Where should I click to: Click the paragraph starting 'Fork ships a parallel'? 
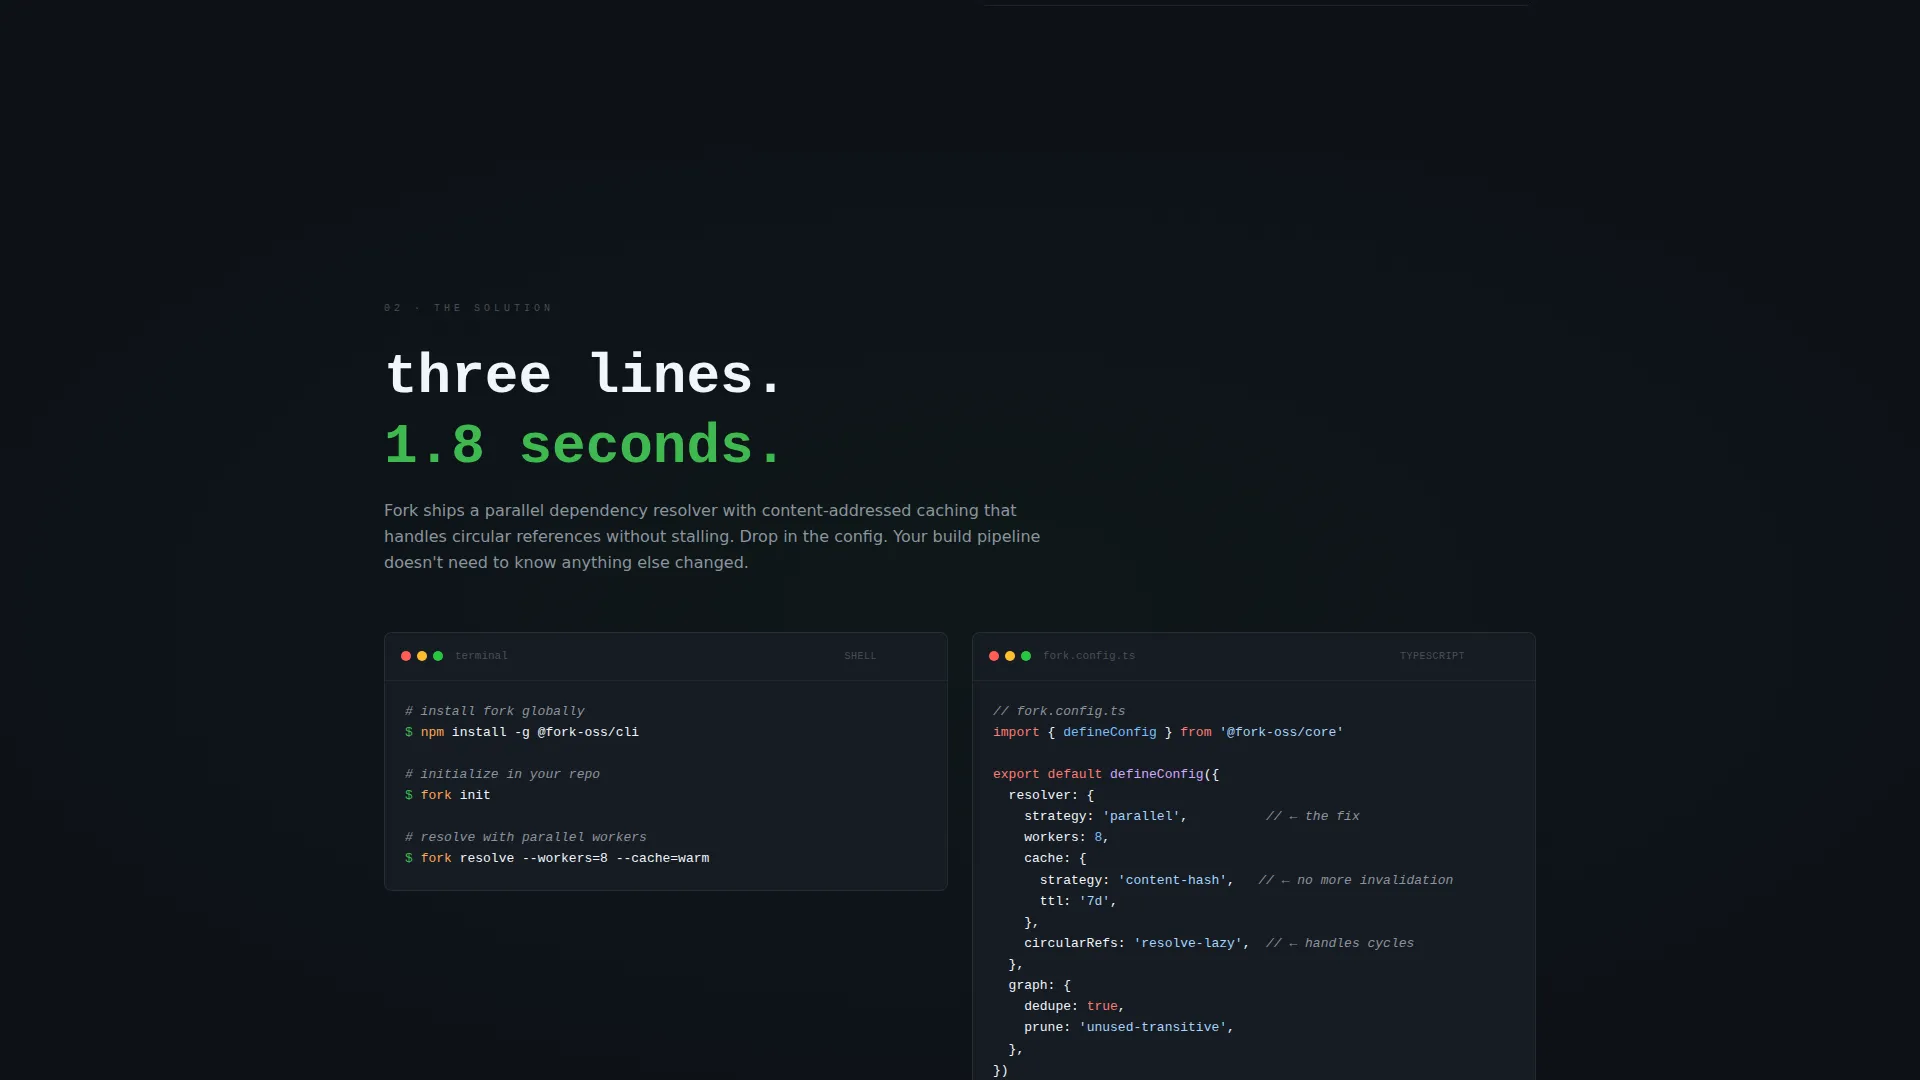point(712,536)
